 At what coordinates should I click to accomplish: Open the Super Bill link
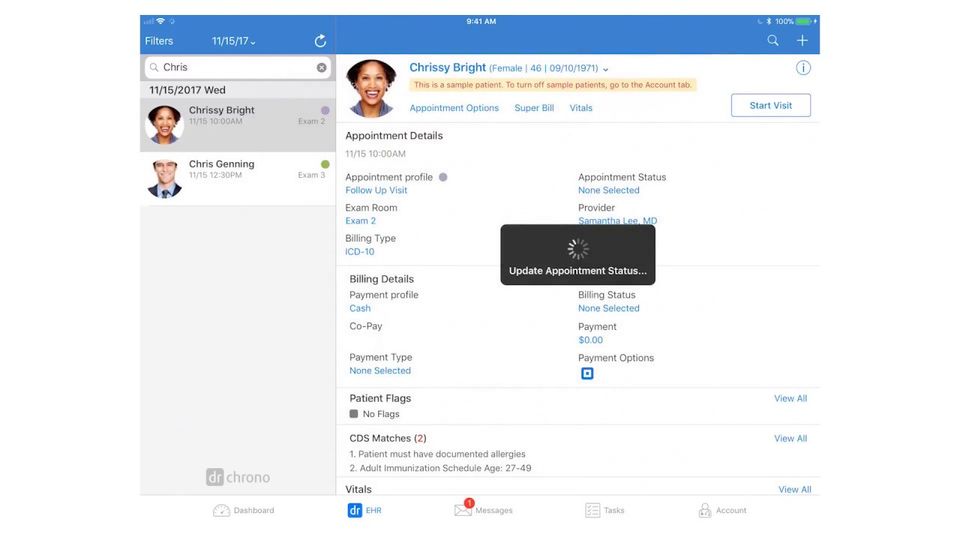(534, 108)
